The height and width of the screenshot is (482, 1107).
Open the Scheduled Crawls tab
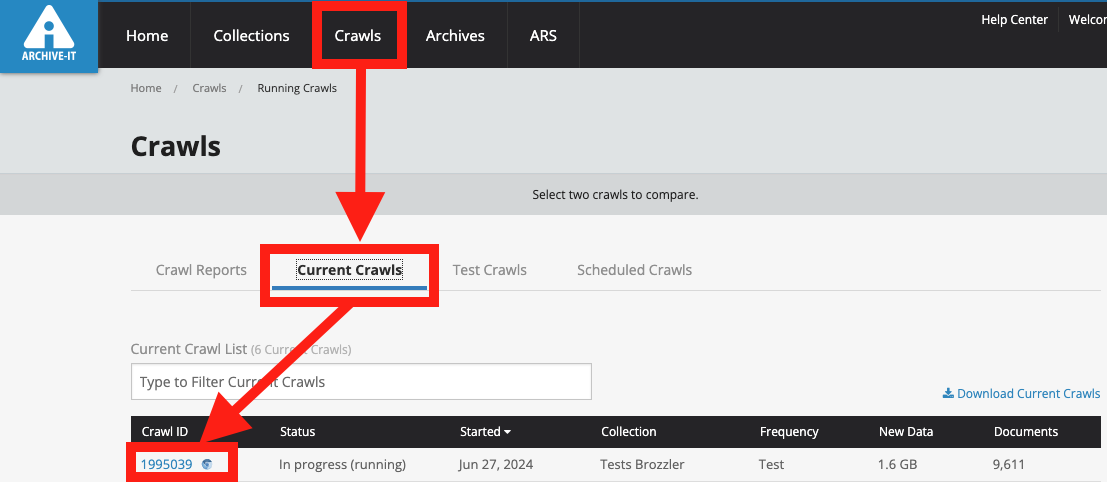click(634, 270)
